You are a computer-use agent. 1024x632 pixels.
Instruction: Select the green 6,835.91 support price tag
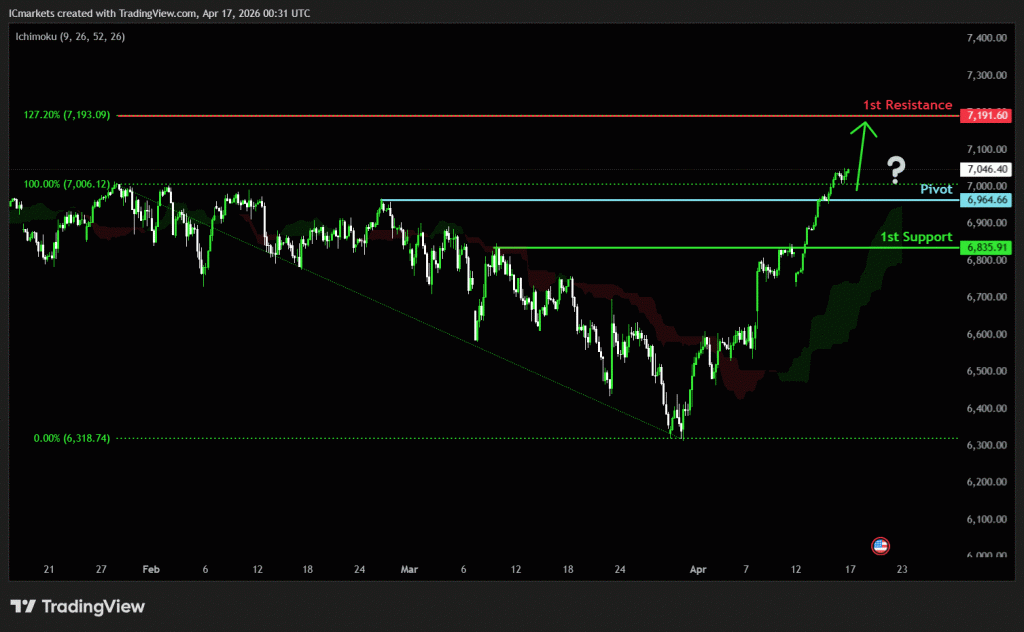pyautogui.click(x=985, y=247)
